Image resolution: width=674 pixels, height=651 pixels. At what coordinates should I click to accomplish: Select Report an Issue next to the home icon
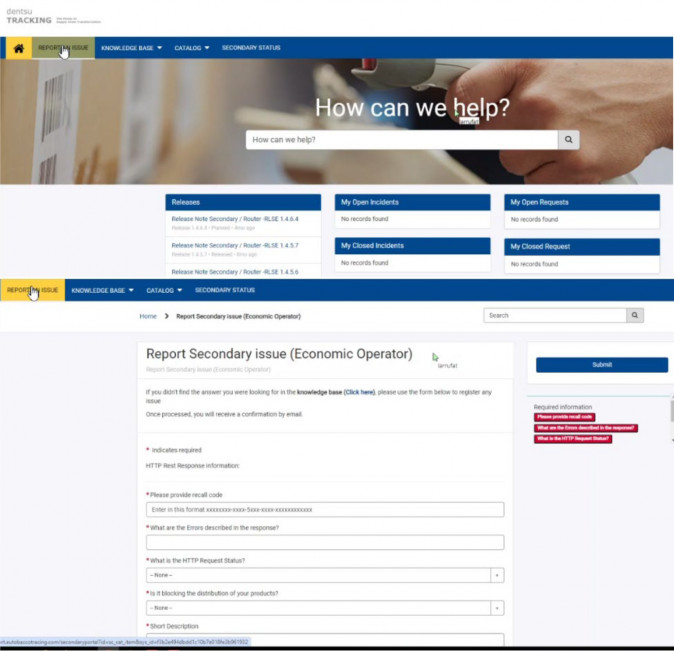tap(63, 48)
